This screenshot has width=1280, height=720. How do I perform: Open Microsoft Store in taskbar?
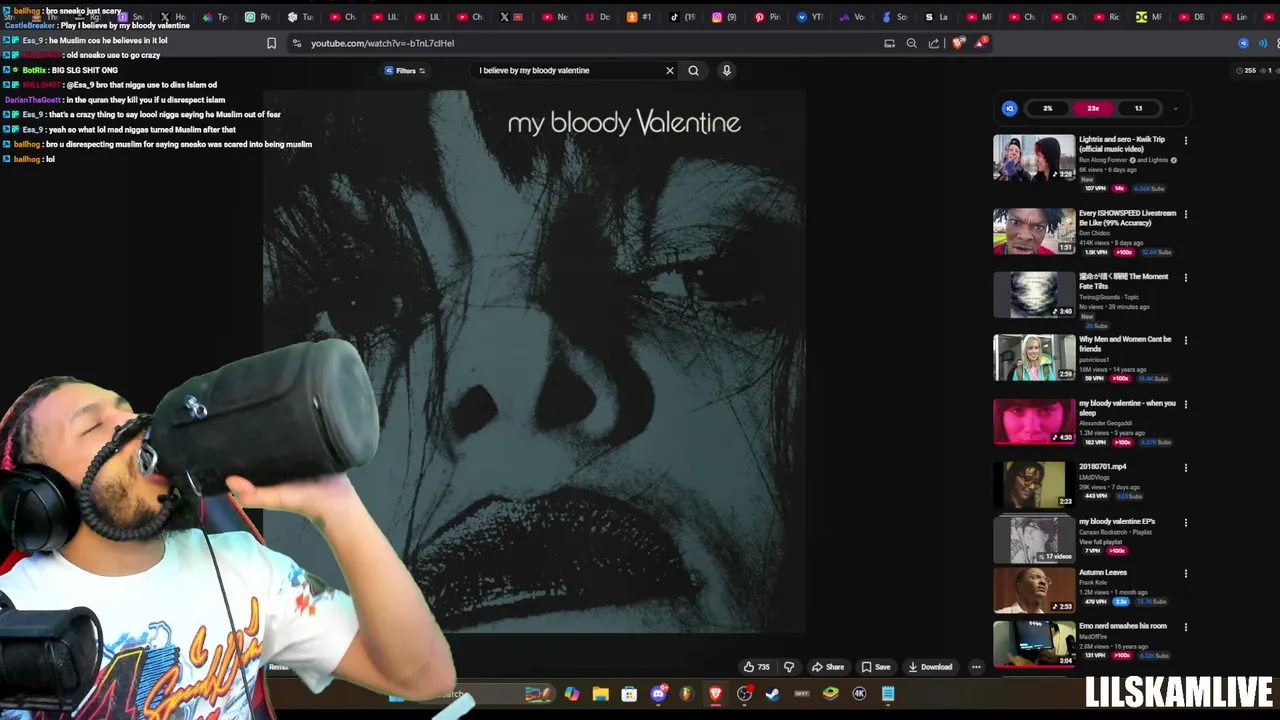click(629, 694)
